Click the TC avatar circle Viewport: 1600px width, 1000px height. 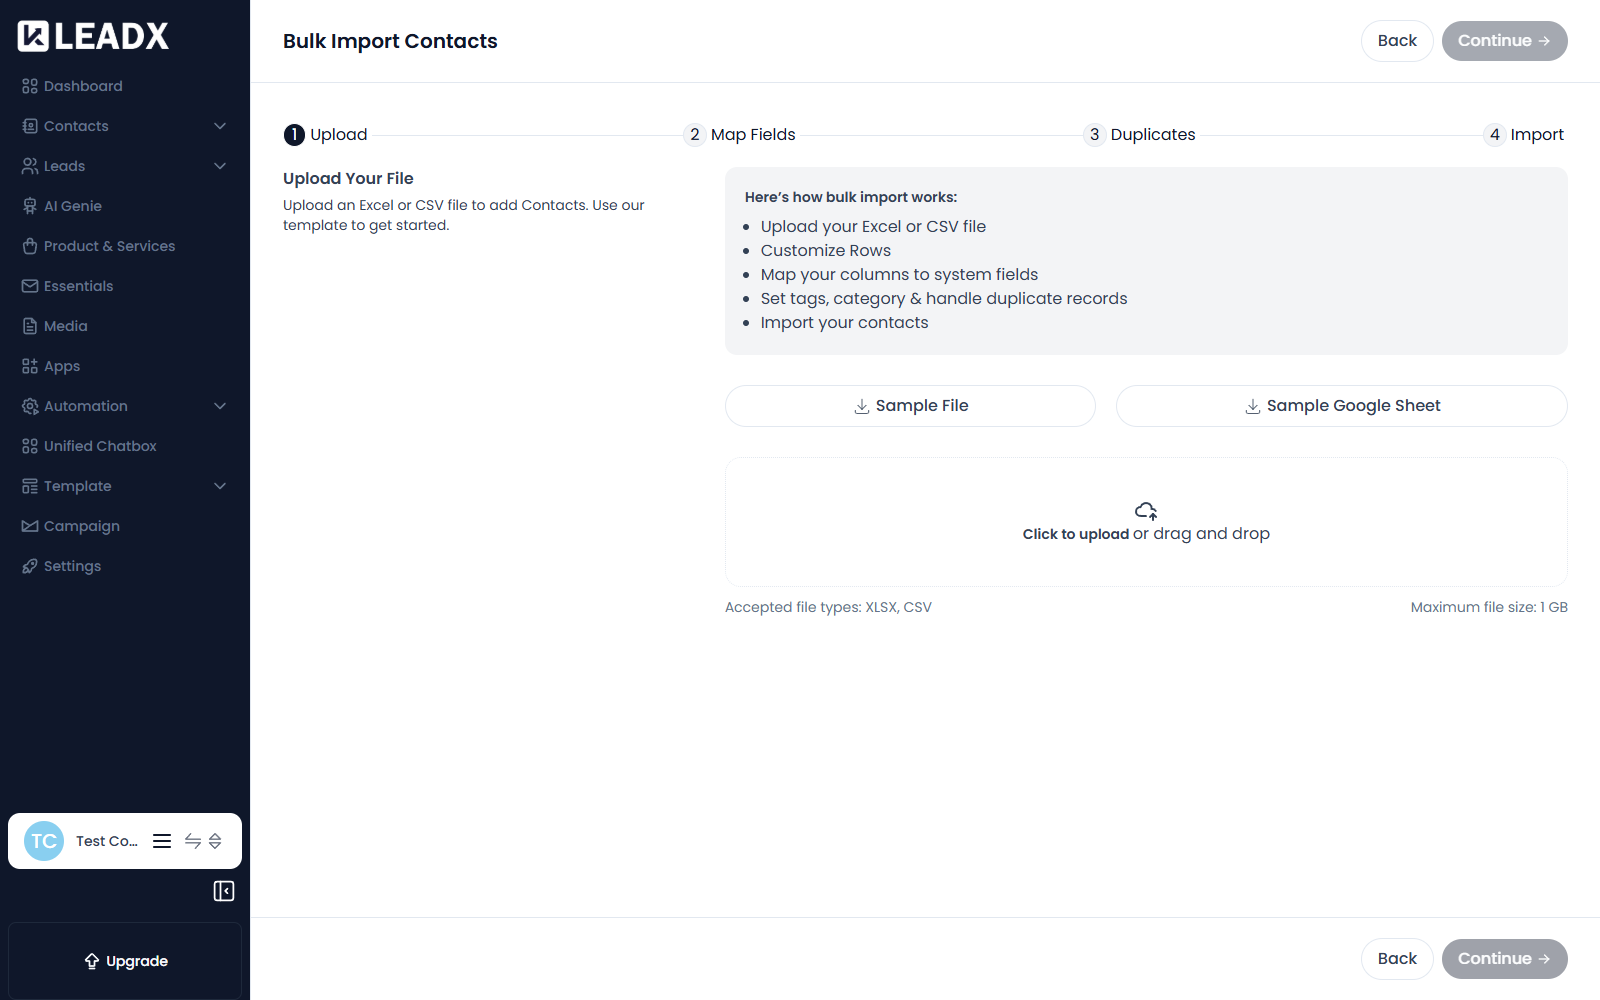click(x=44, y=841)
